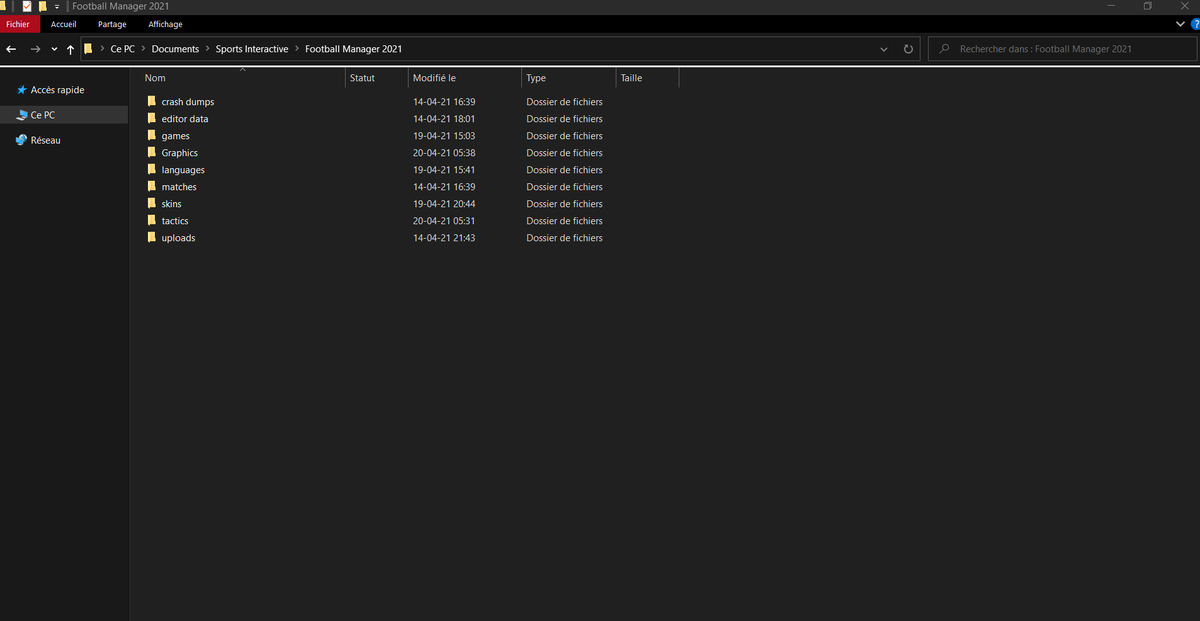The image size is (1200, 621).
Task: Expand the ribbon with the chevron
Action: click(1179, 24)
